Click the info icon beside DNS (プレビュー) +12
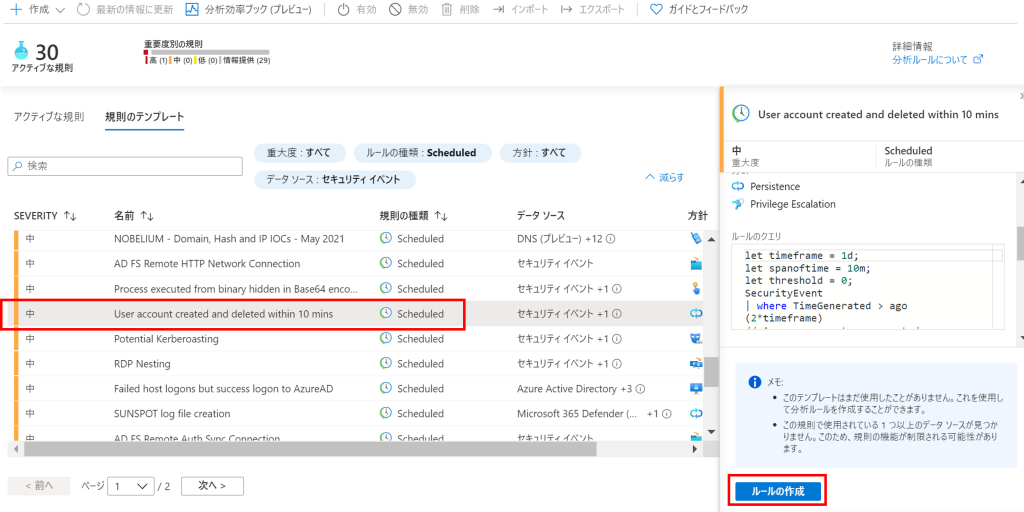Screen dimensions: 1024x512 (x=610, y=239)
